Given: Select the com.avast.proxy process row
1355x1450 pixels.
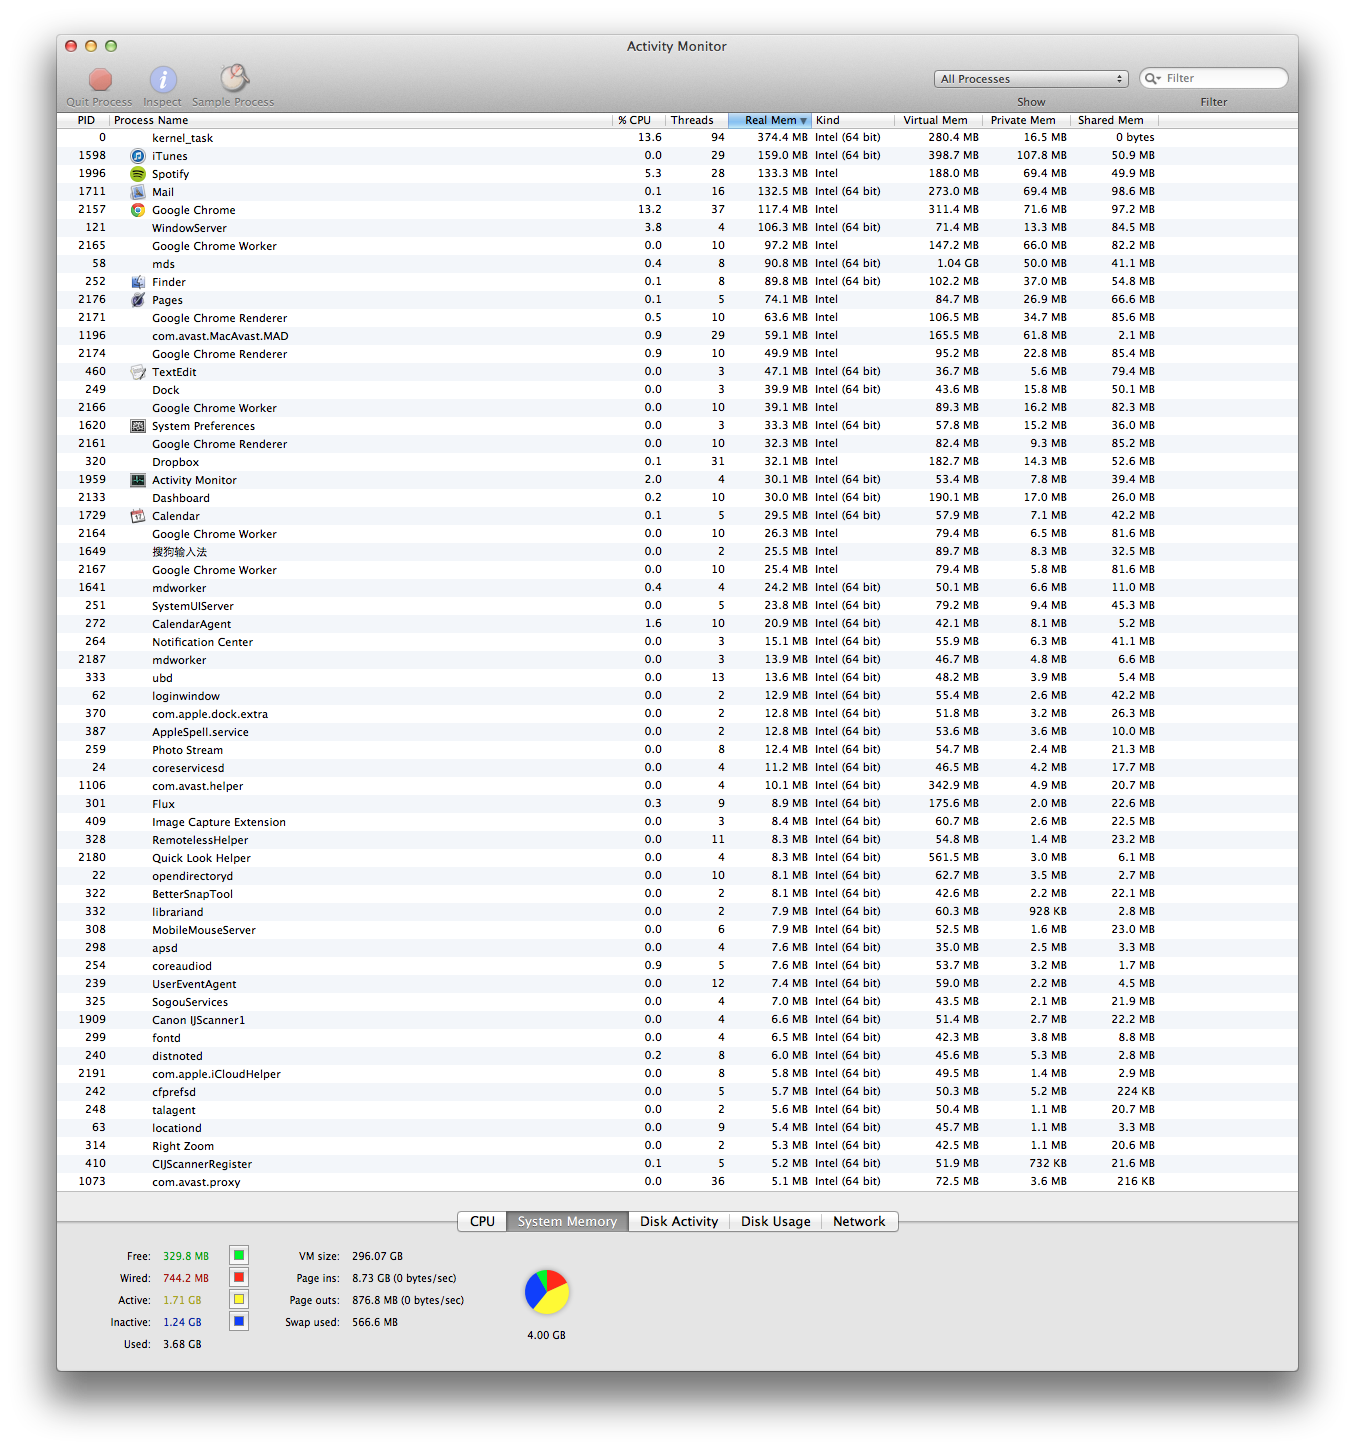Looking at the screenshot, I should (x=678, y=1182).
